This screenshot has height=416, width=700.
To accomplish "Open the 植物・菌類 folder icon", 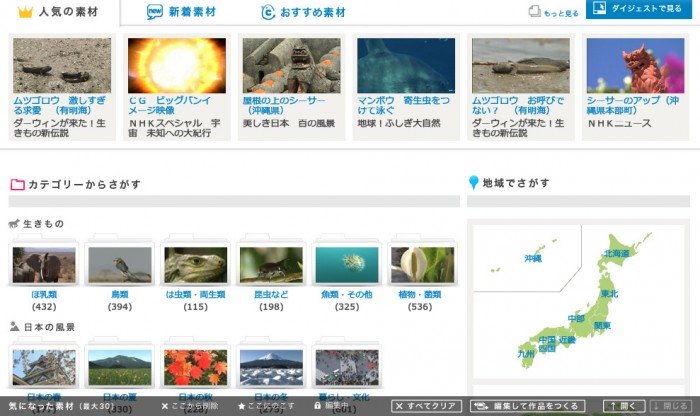I will coord(422,265).
